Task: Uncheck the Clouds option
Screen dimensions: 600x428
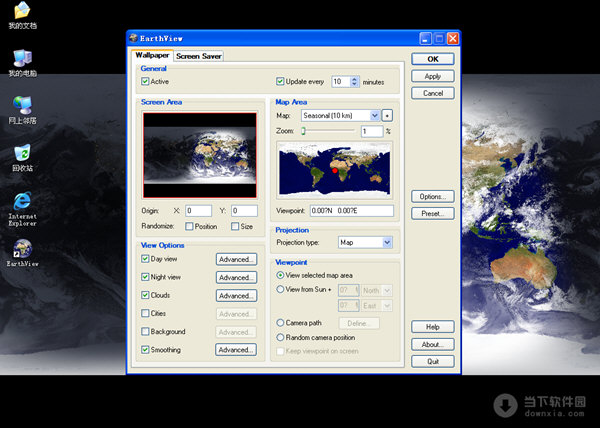Action: (145, 295)
